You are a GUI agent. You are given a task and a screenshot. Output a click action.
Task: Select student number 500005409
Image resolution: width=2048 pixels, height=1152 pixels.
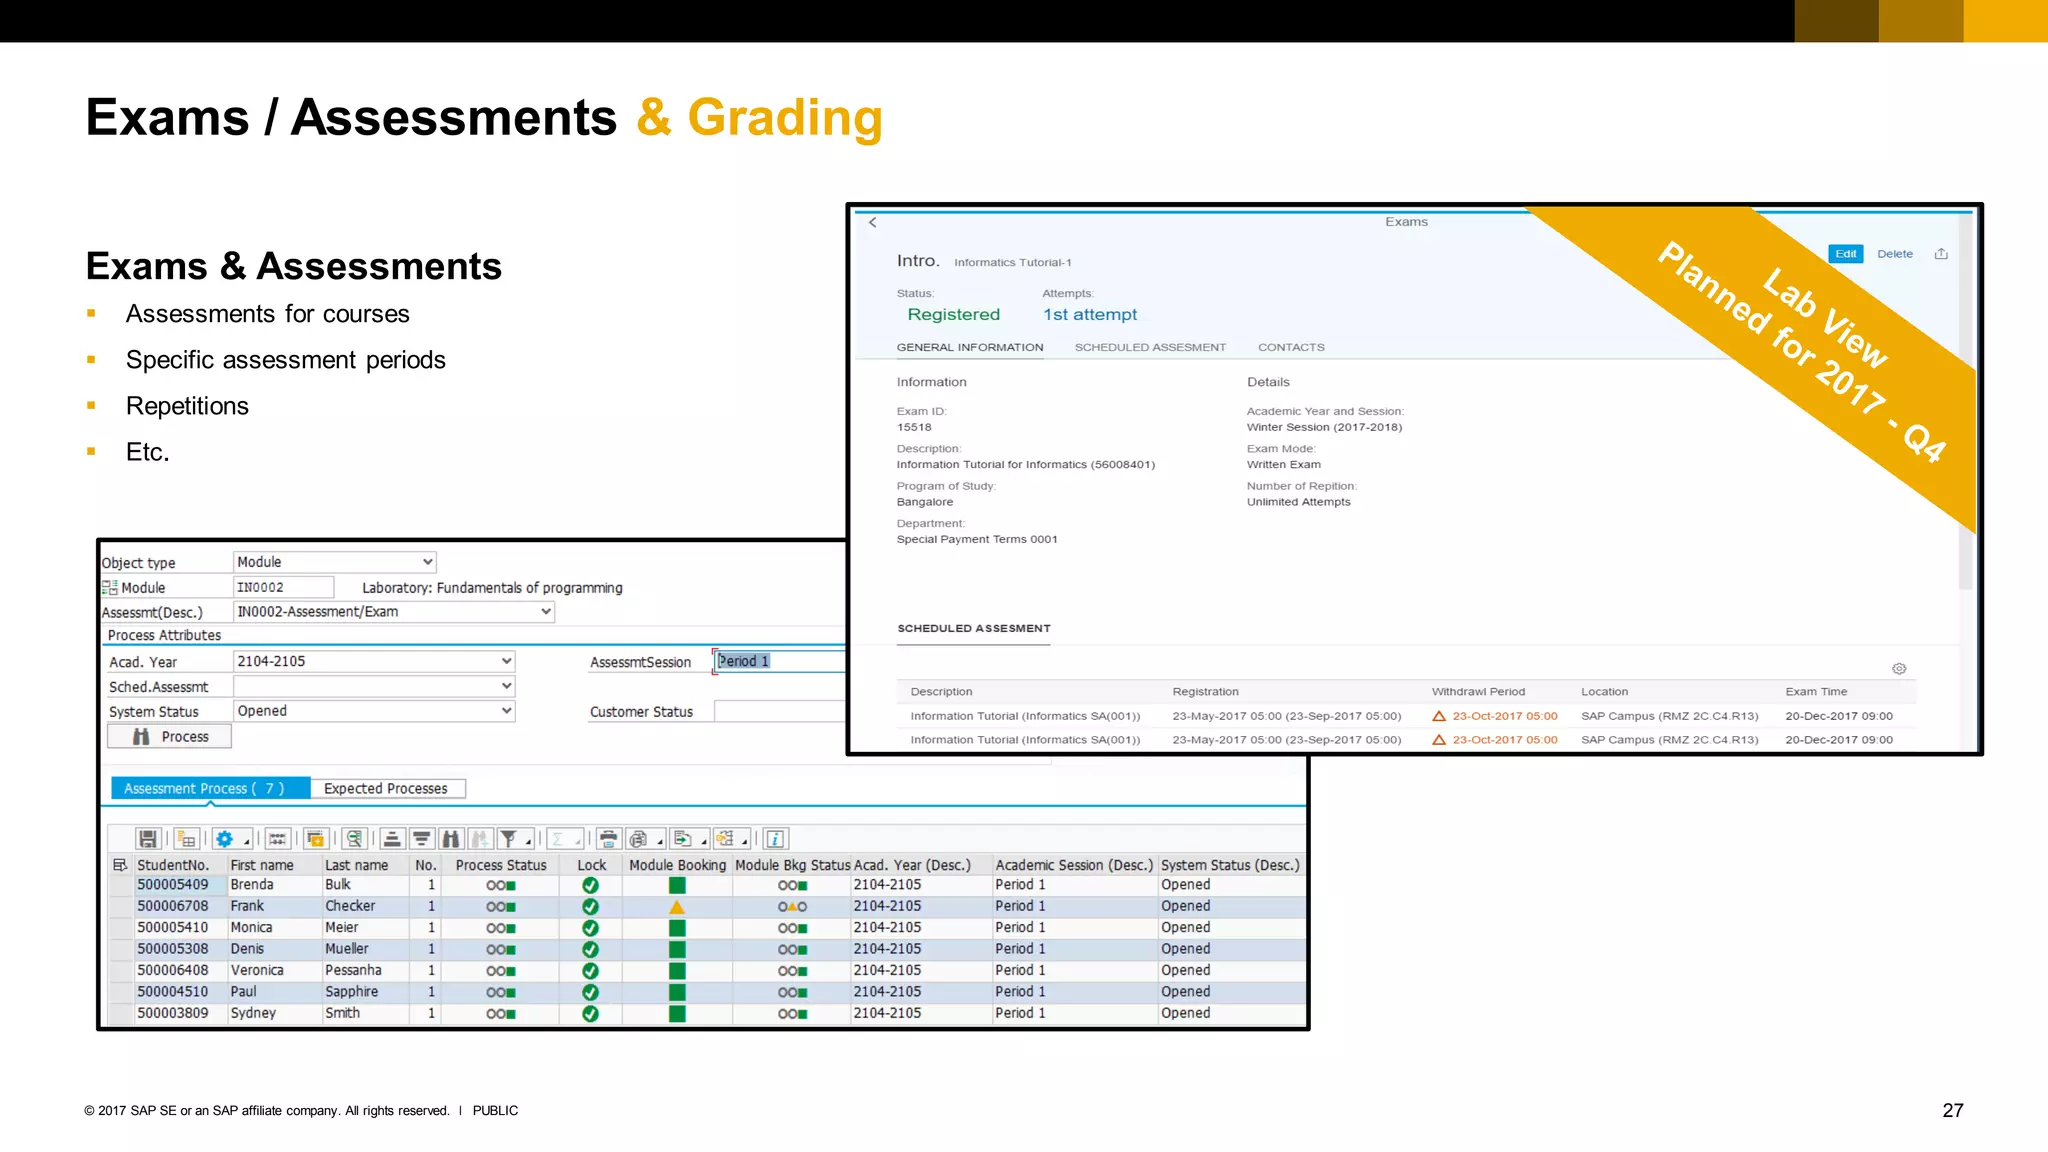tap(173, 885)
